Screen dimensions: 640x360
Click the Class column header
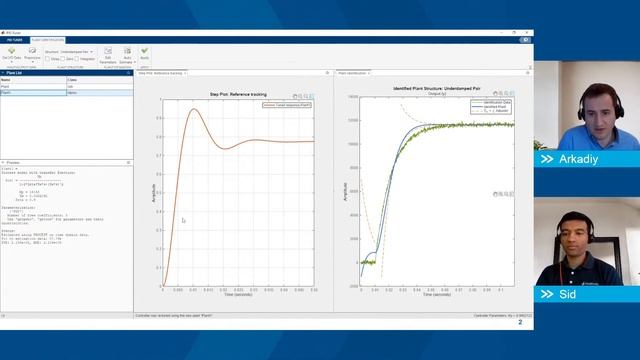[x=100, y=80]
